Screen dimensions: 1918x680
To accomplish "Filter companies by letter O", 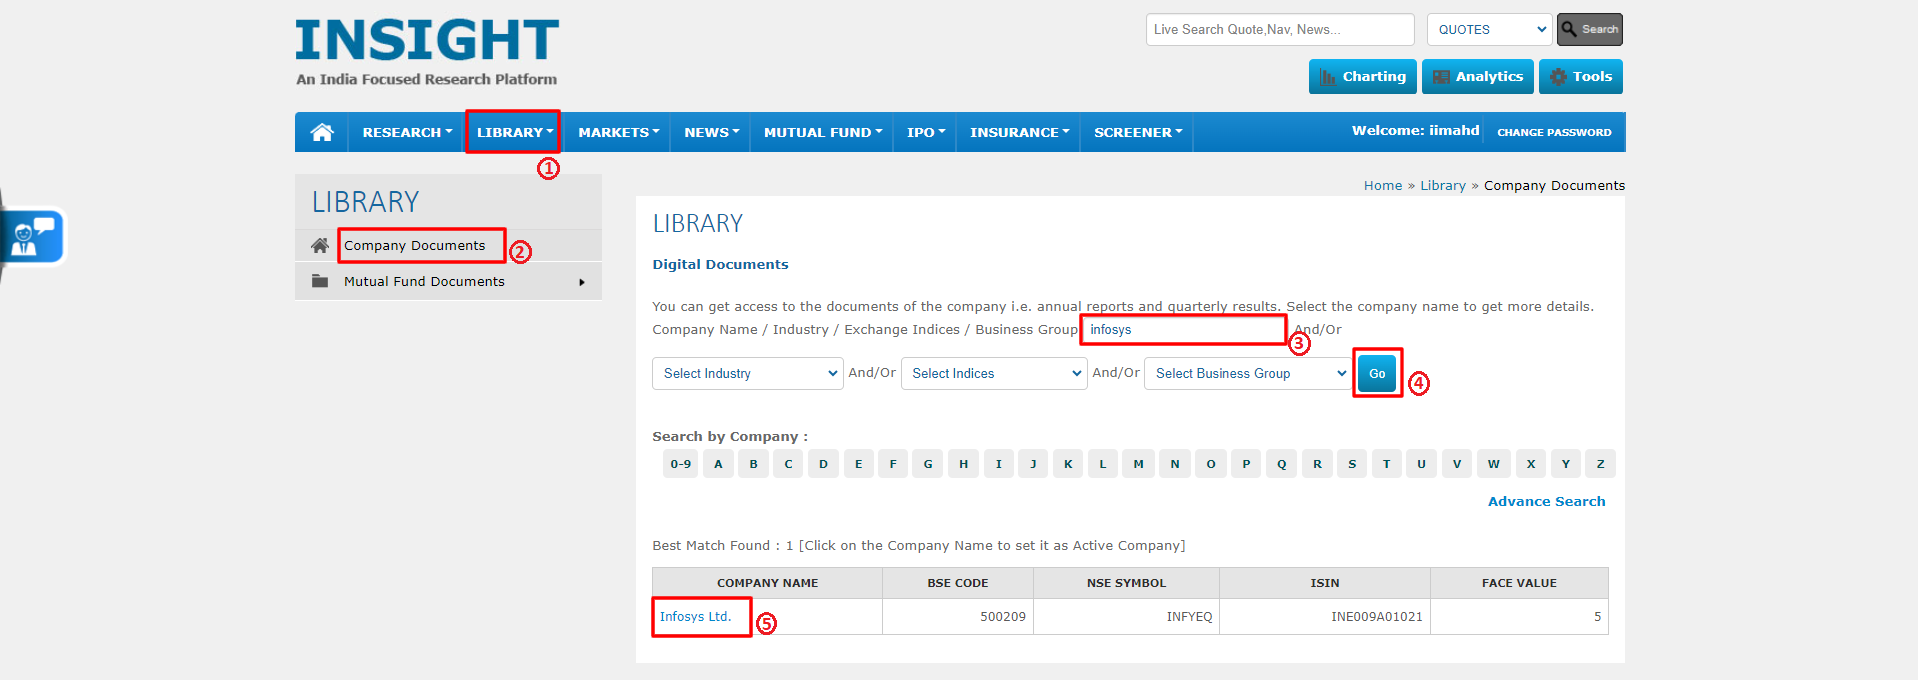I will tap(1211, 464).
